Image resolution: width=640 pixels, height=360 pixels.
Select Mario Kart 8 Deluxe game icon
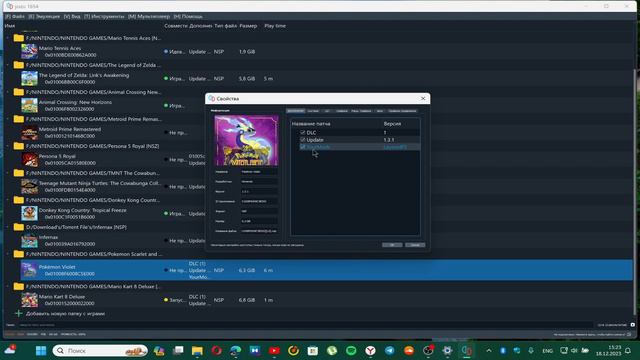[29, 300]
